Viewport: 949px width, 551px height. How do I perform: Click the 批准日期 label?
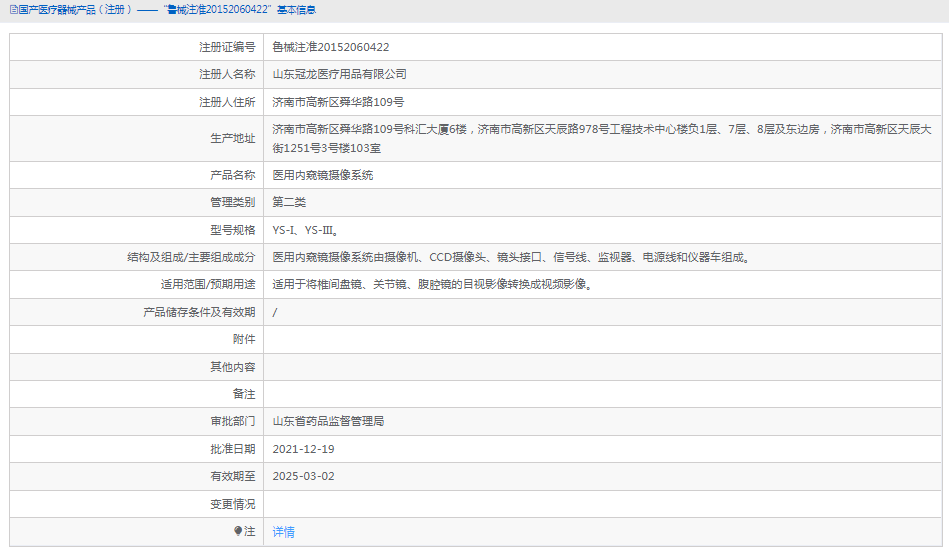[x=232, y=449]
